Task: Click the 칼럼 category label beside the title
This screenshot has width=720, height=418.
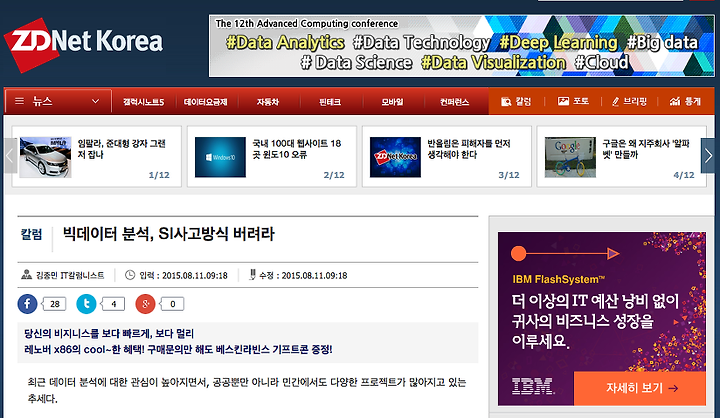Action: (x=31, y=234)
